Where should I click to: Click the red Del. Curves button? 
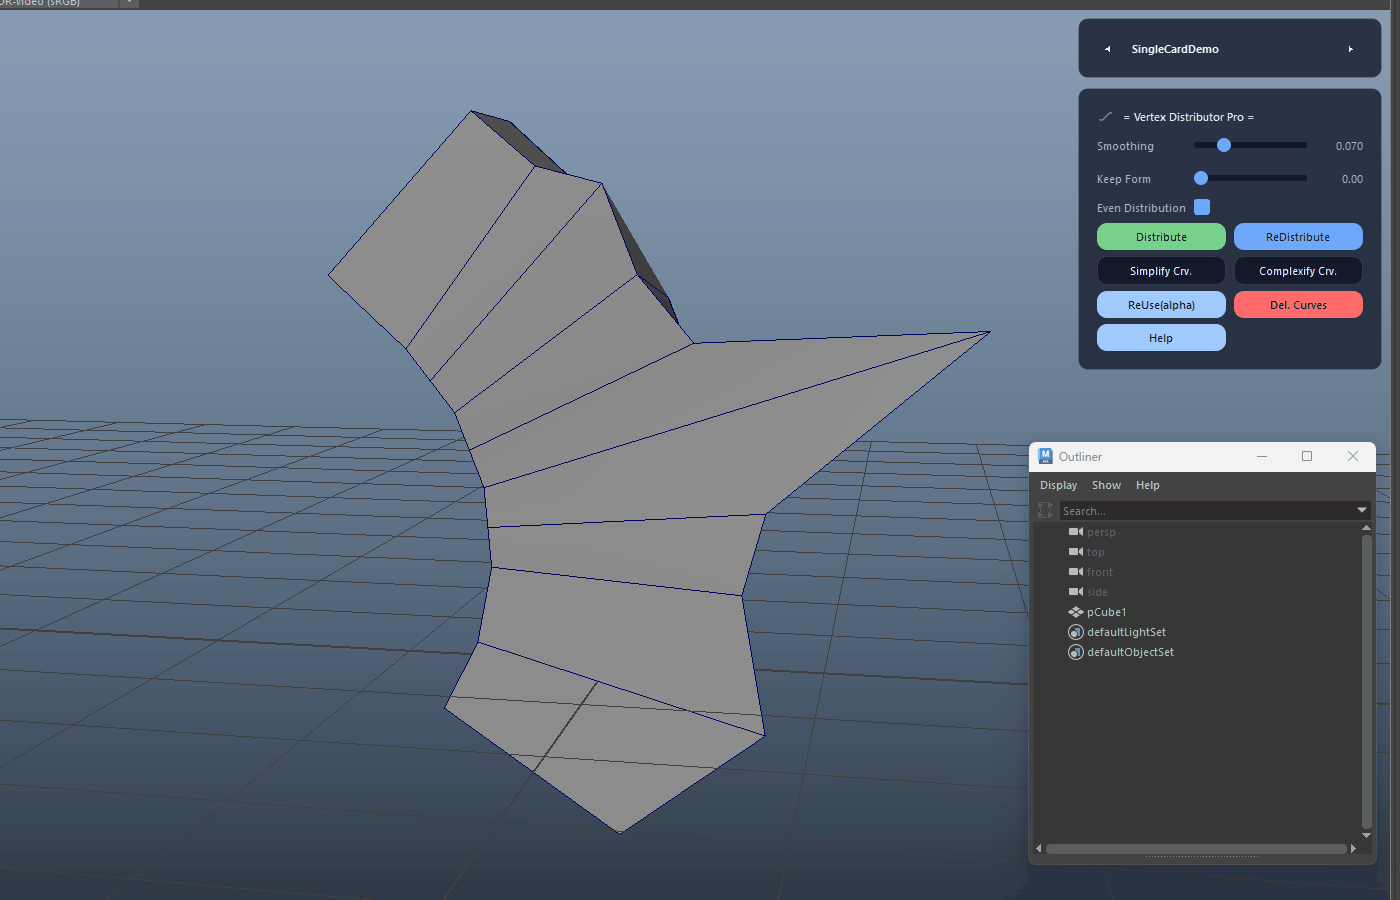pyautogui.click(x=1298, y=305)
